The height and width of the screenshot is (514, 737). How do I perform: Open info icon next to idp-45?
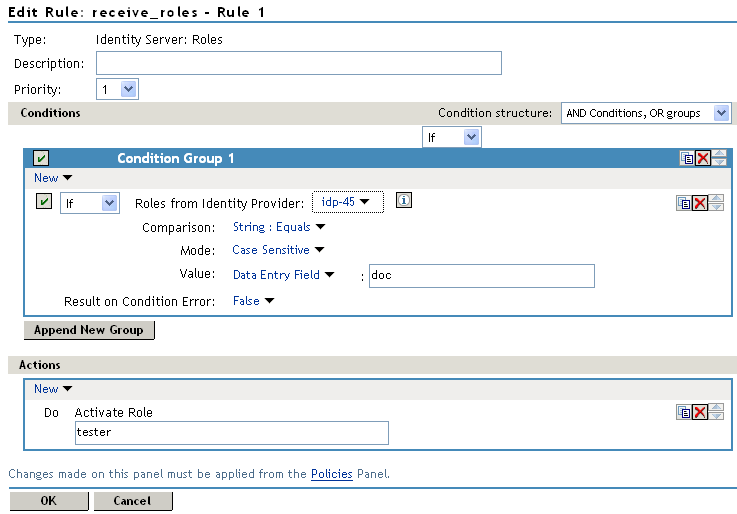(404, 201)
